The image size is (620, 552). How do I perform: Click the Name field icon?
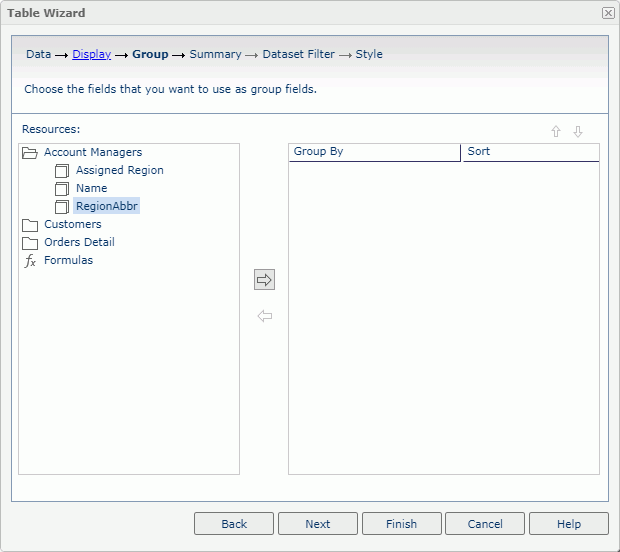62,189
